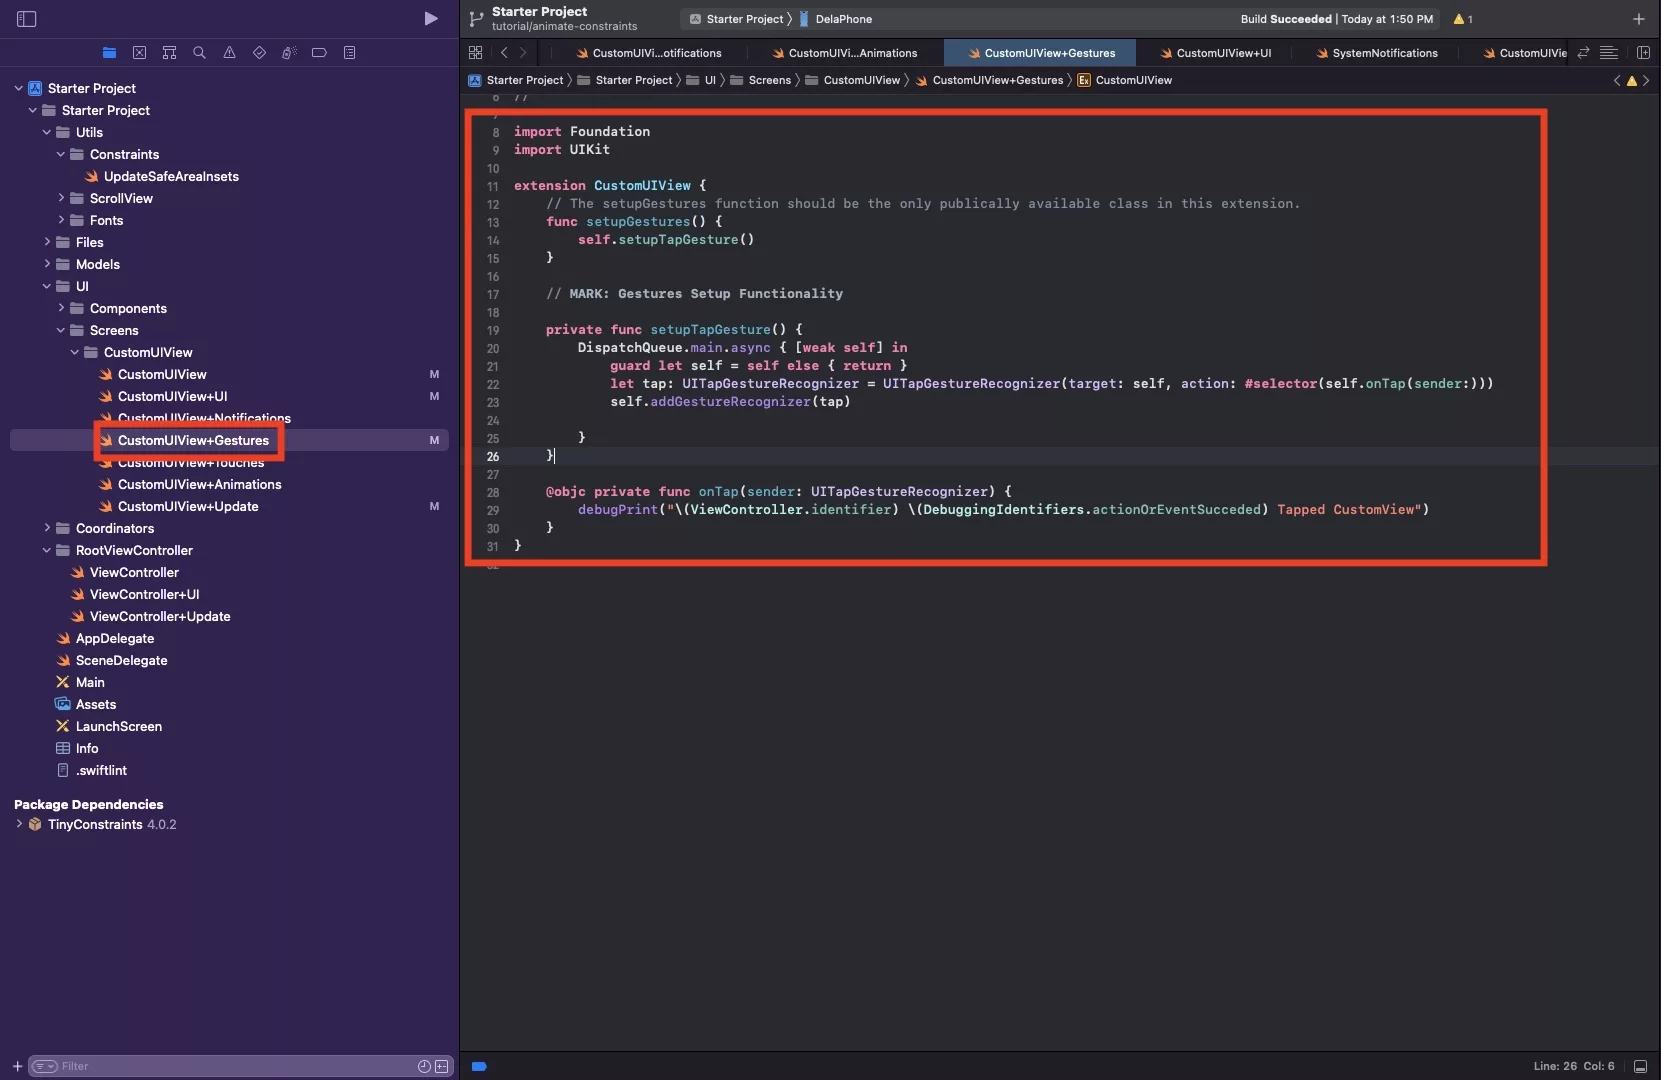Screen dimensions: 1661x1080
Task: Click the editor swap arrows icon
Action: click(1583, 53)
